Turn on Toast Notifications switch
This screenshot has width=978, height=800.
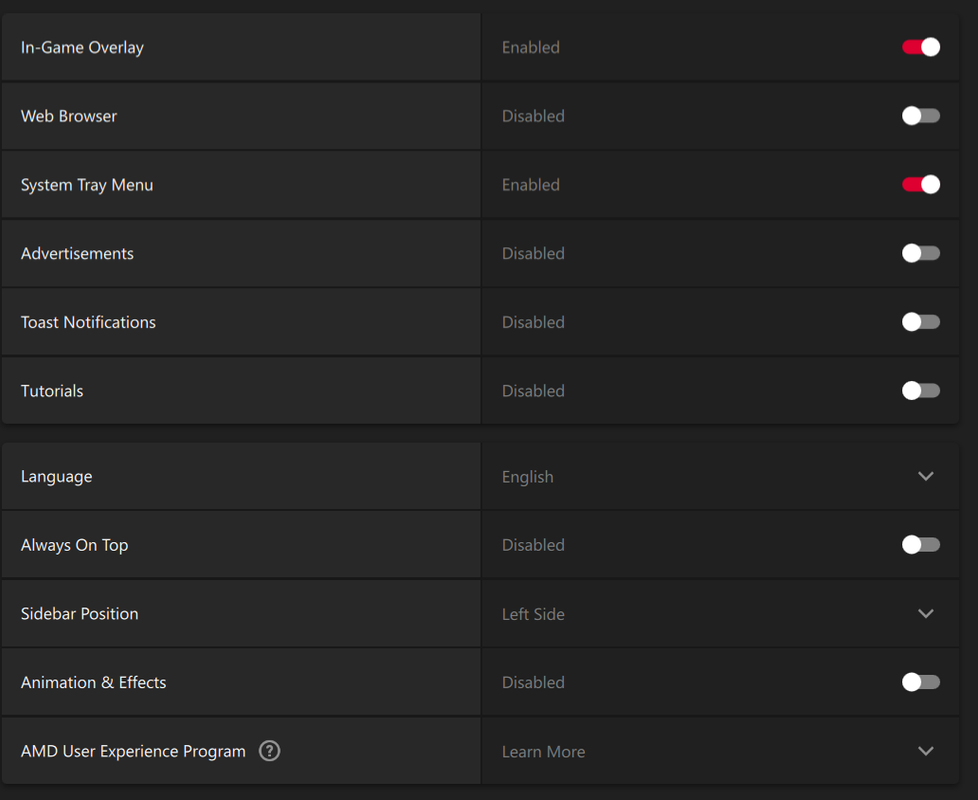[921, 322]
